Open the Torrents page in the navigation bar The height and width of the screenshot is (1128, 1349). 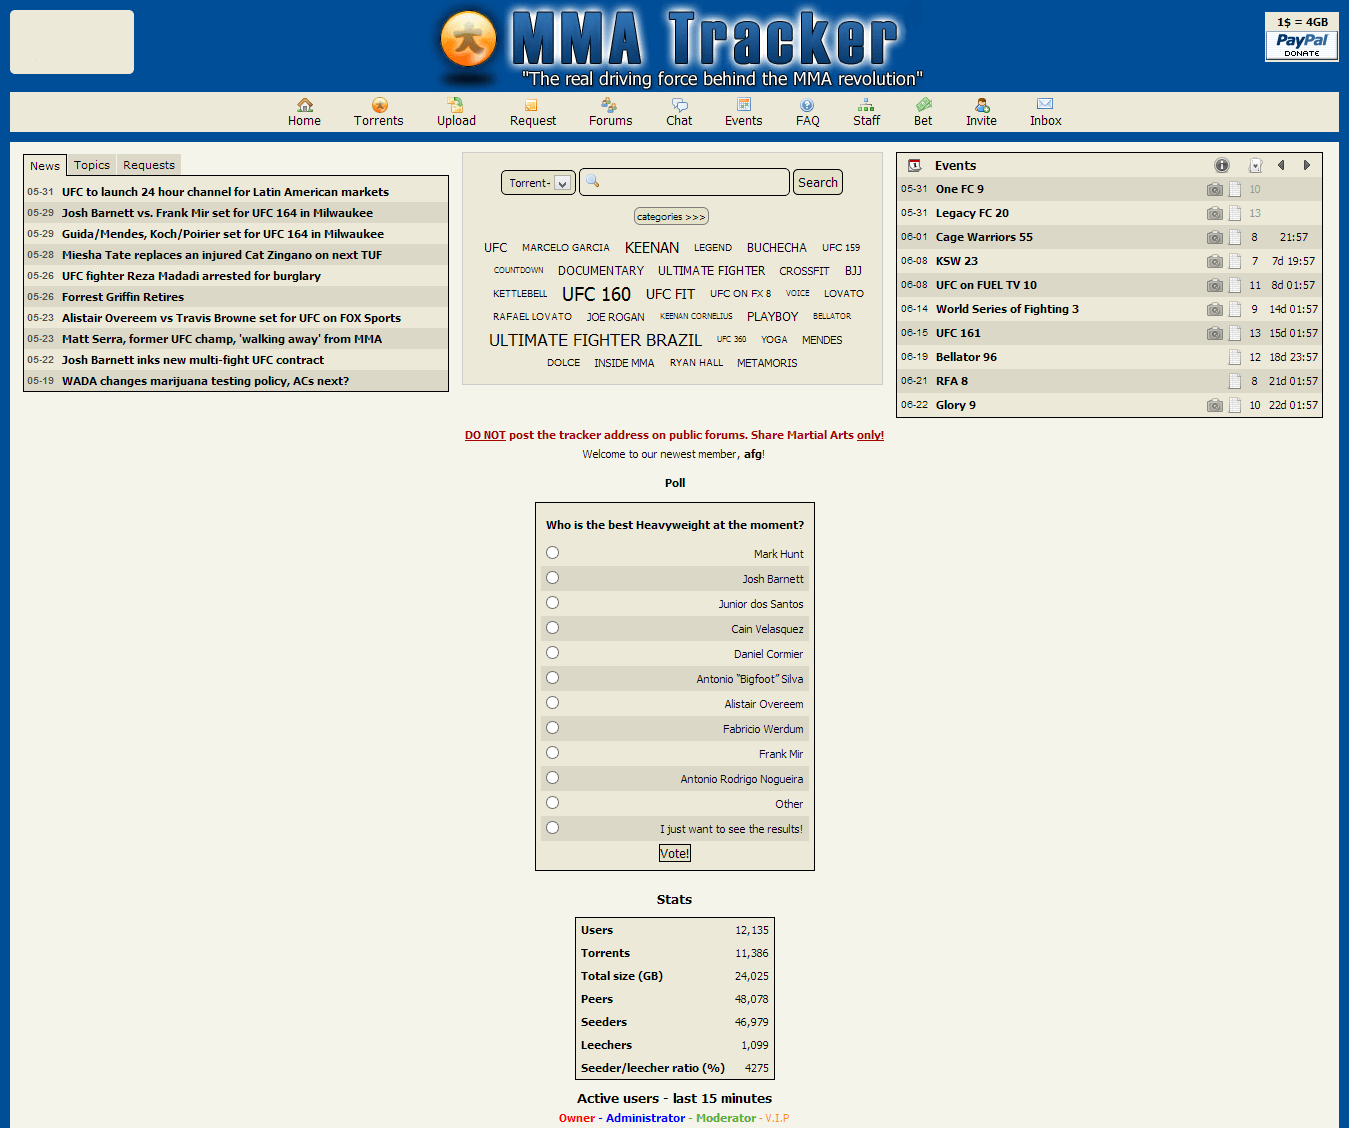378,112
